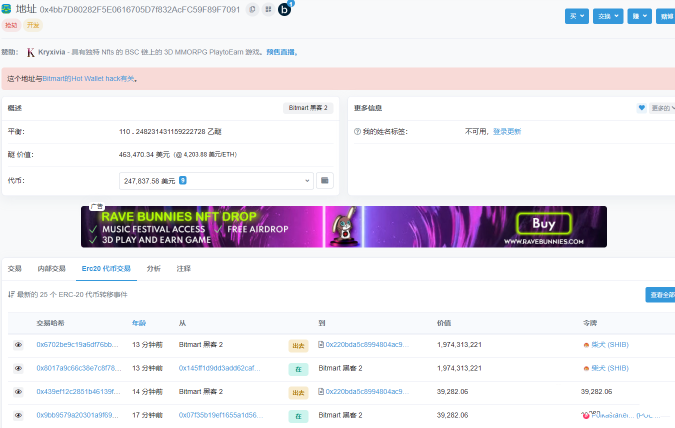The image size is (675, 428).
Task: Click the red heist tag under address
Action: (x=11, y=25)
